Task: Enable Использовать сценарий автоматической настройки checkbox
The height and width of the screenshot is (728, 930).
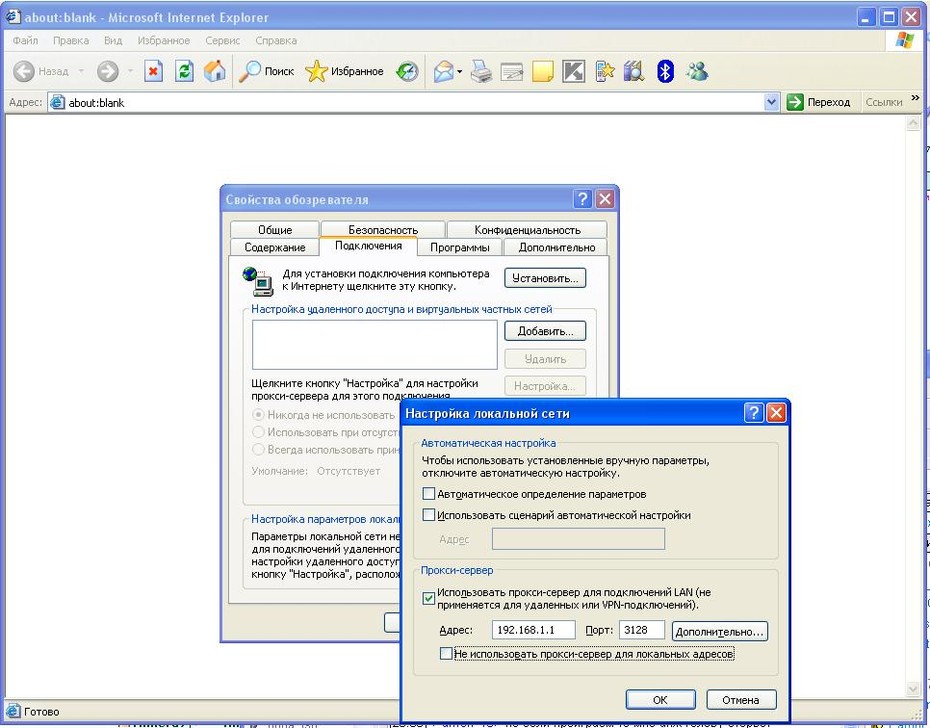Action: [x=428, y=514]
